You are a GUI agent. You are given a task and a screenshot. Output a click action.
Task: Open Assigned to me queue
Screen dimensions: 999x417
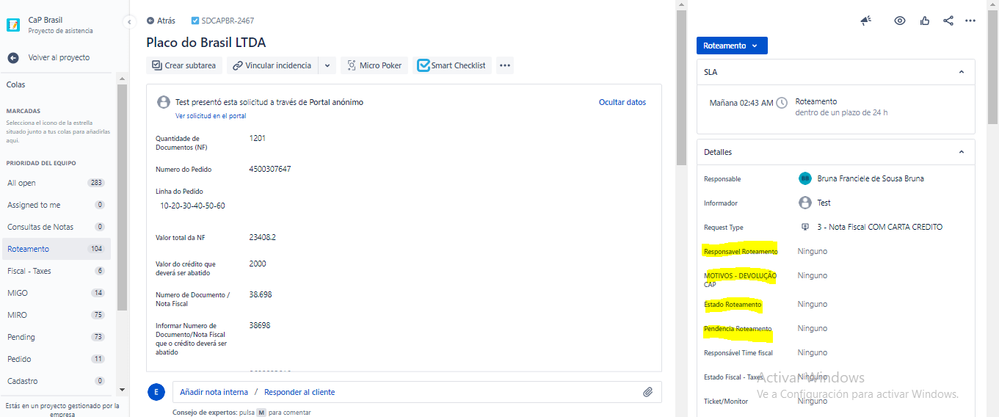(56, 205)
